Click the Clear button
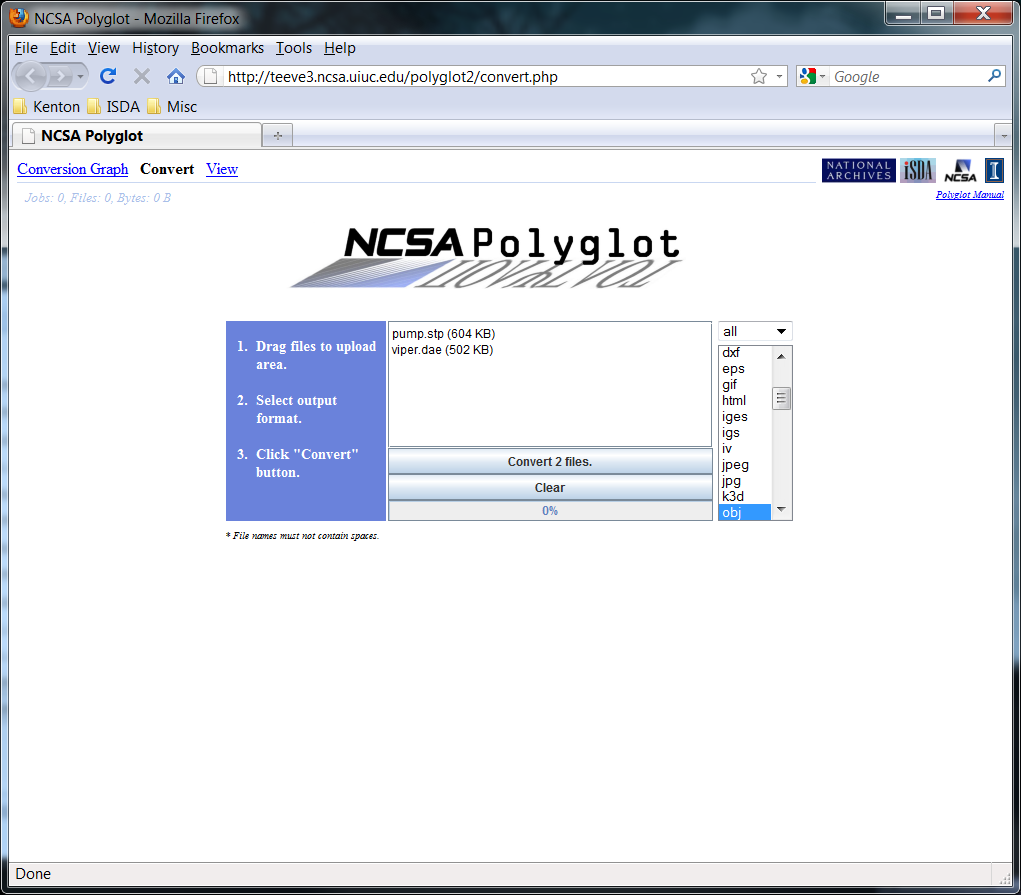The image size is (1021, 895). pos(550,487)
